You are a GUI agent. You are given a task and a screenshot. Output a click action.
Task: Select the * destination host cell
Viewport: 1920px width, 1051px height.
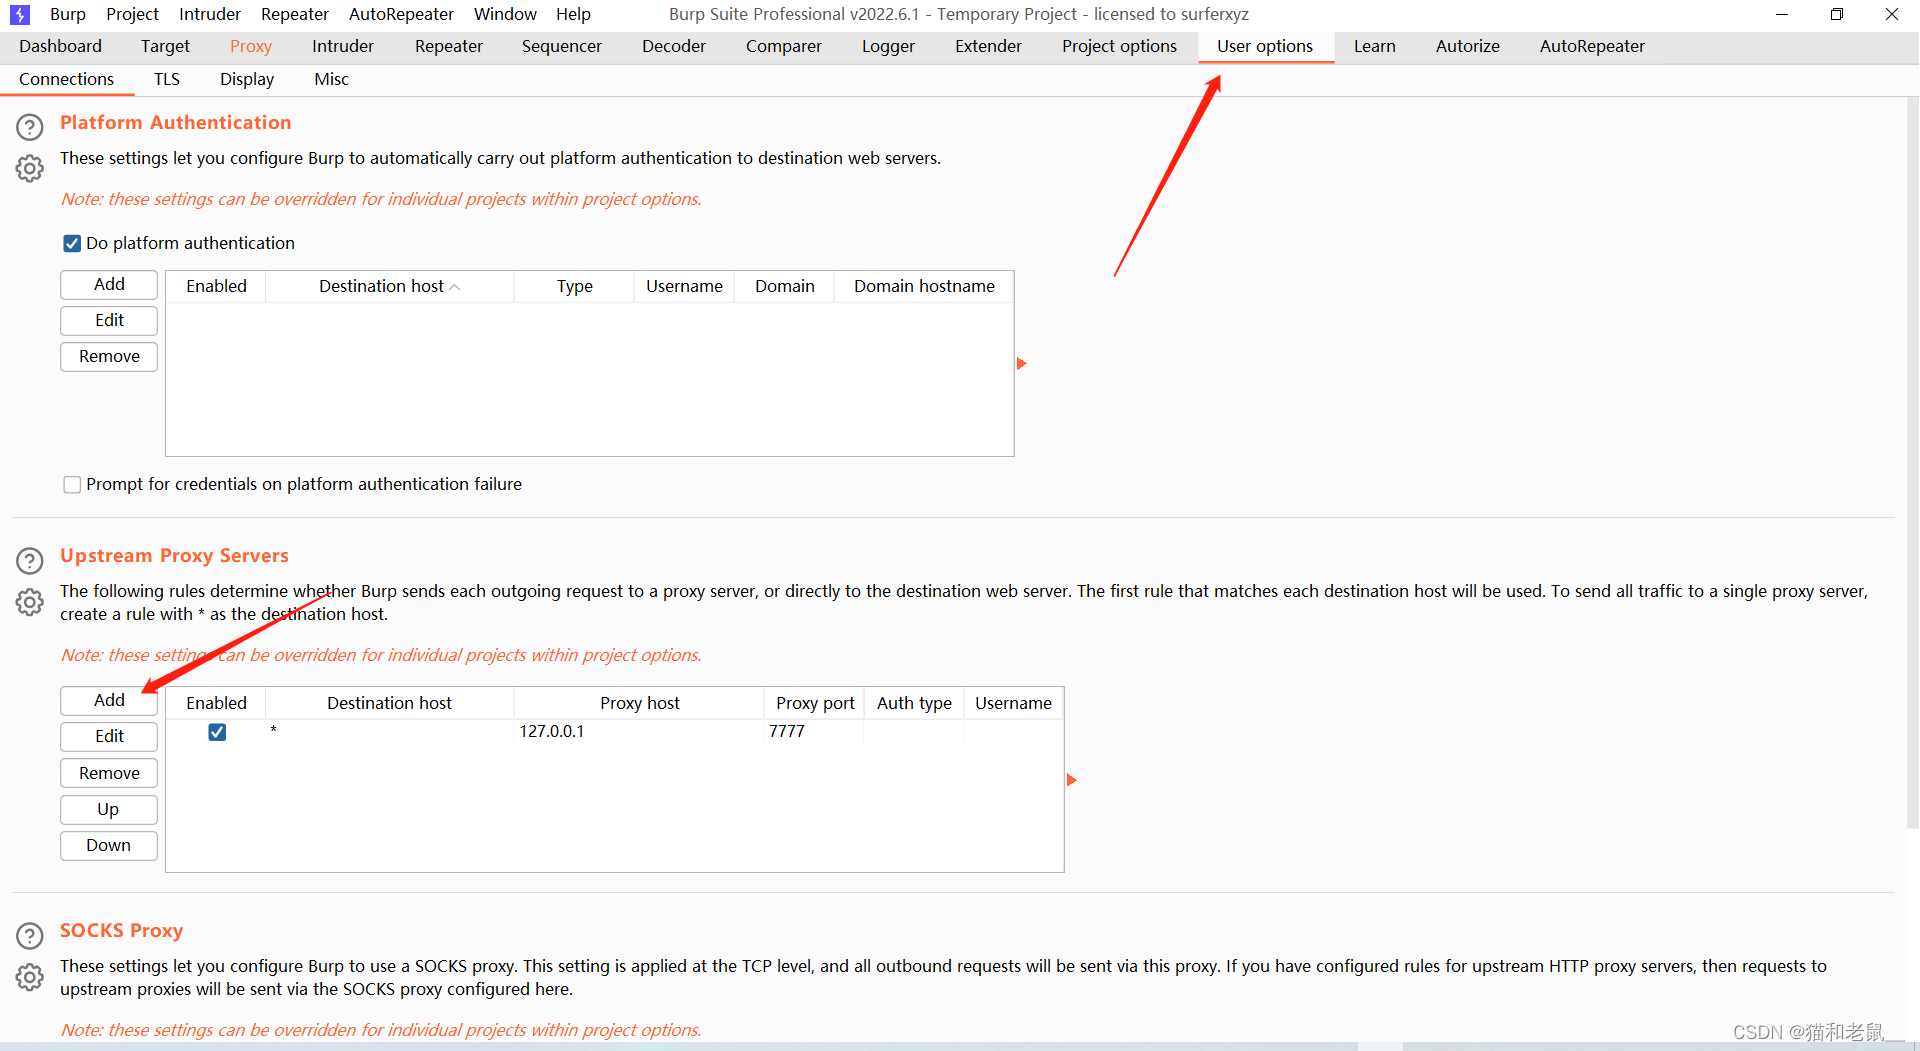[x=390, y=731]
